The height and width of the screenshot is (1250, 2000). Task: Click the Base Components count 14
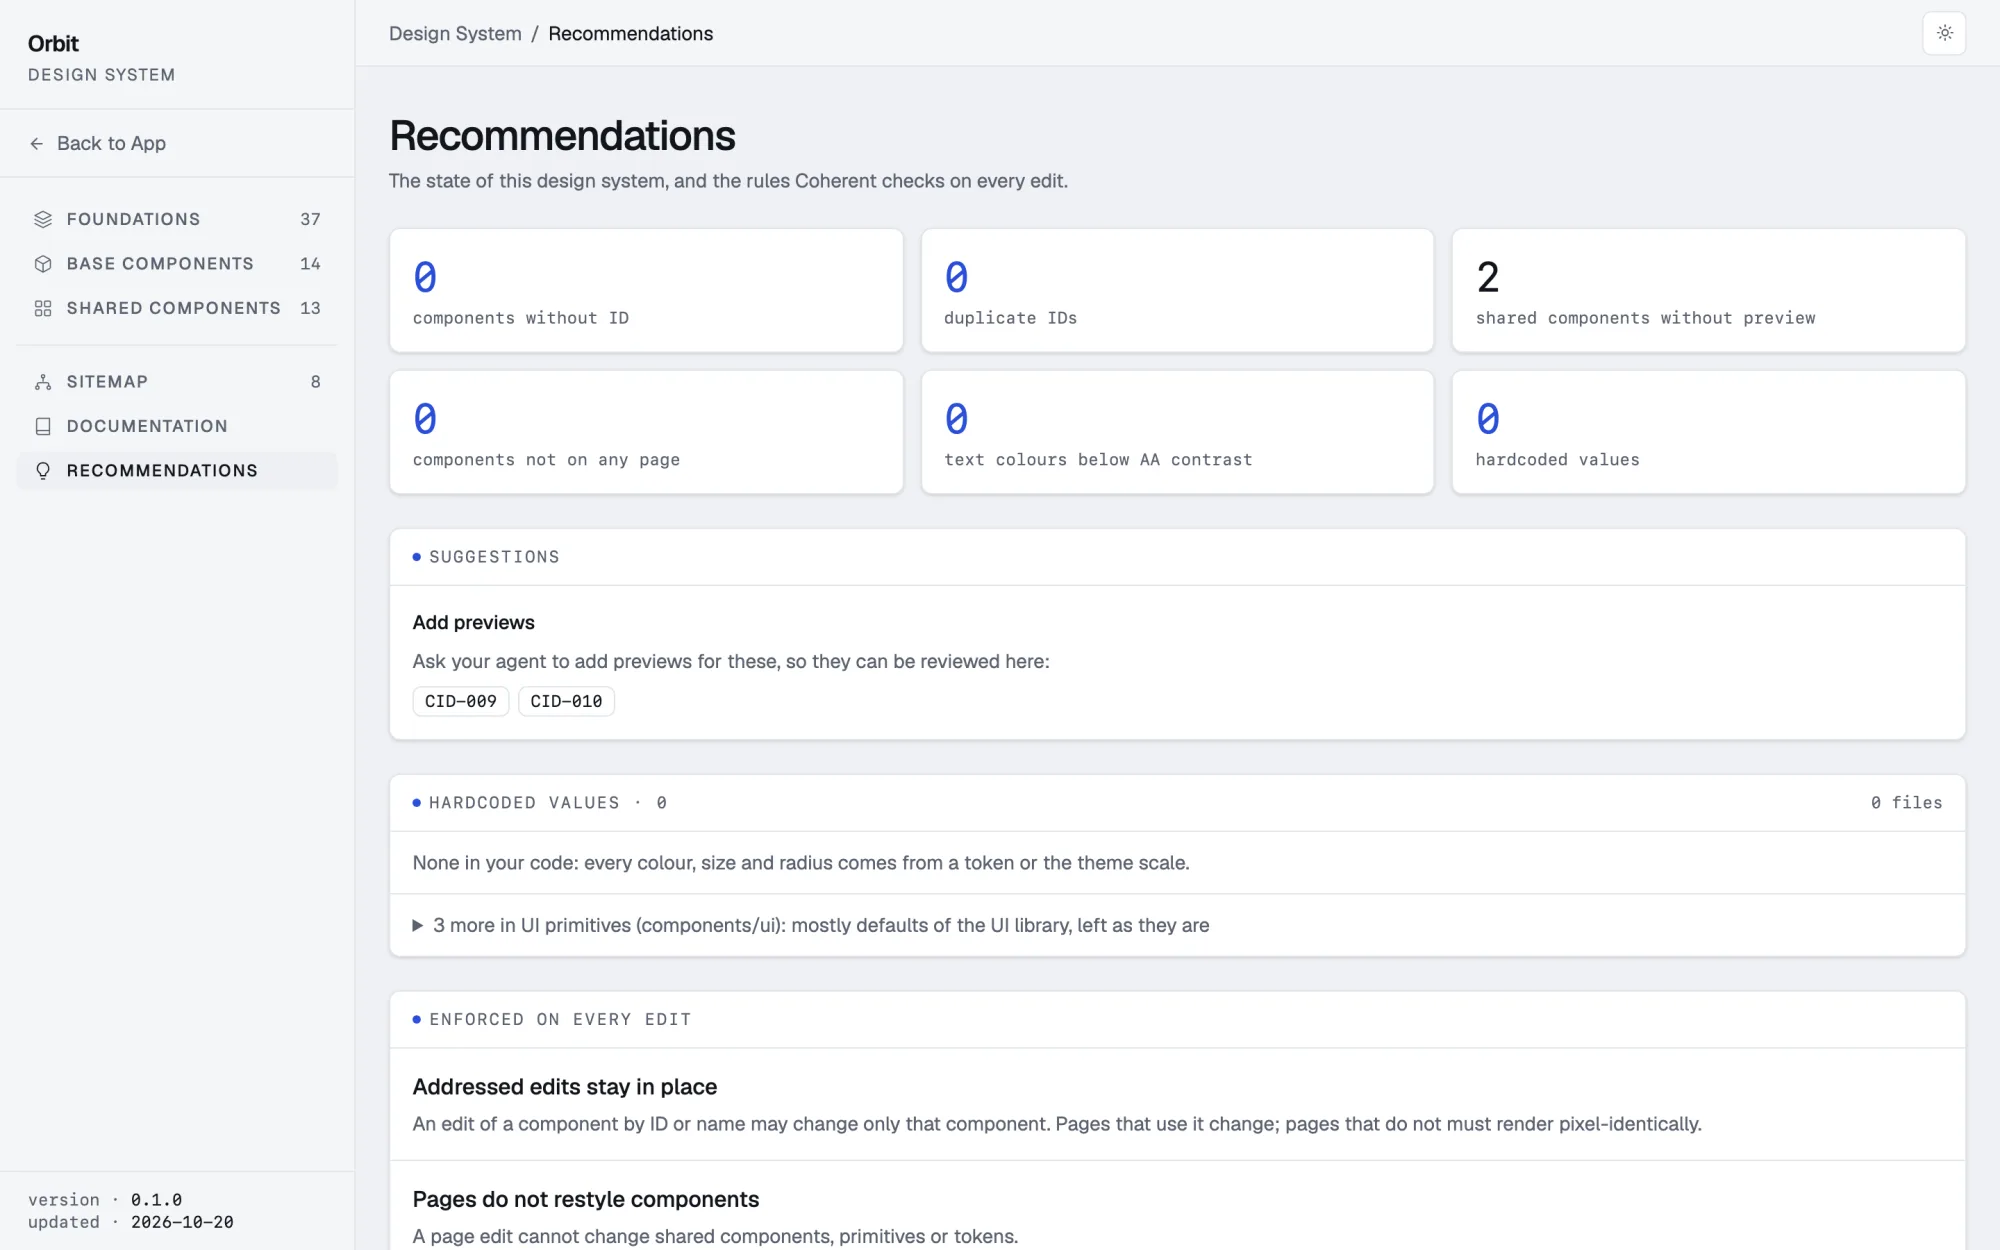coord(310,264)
